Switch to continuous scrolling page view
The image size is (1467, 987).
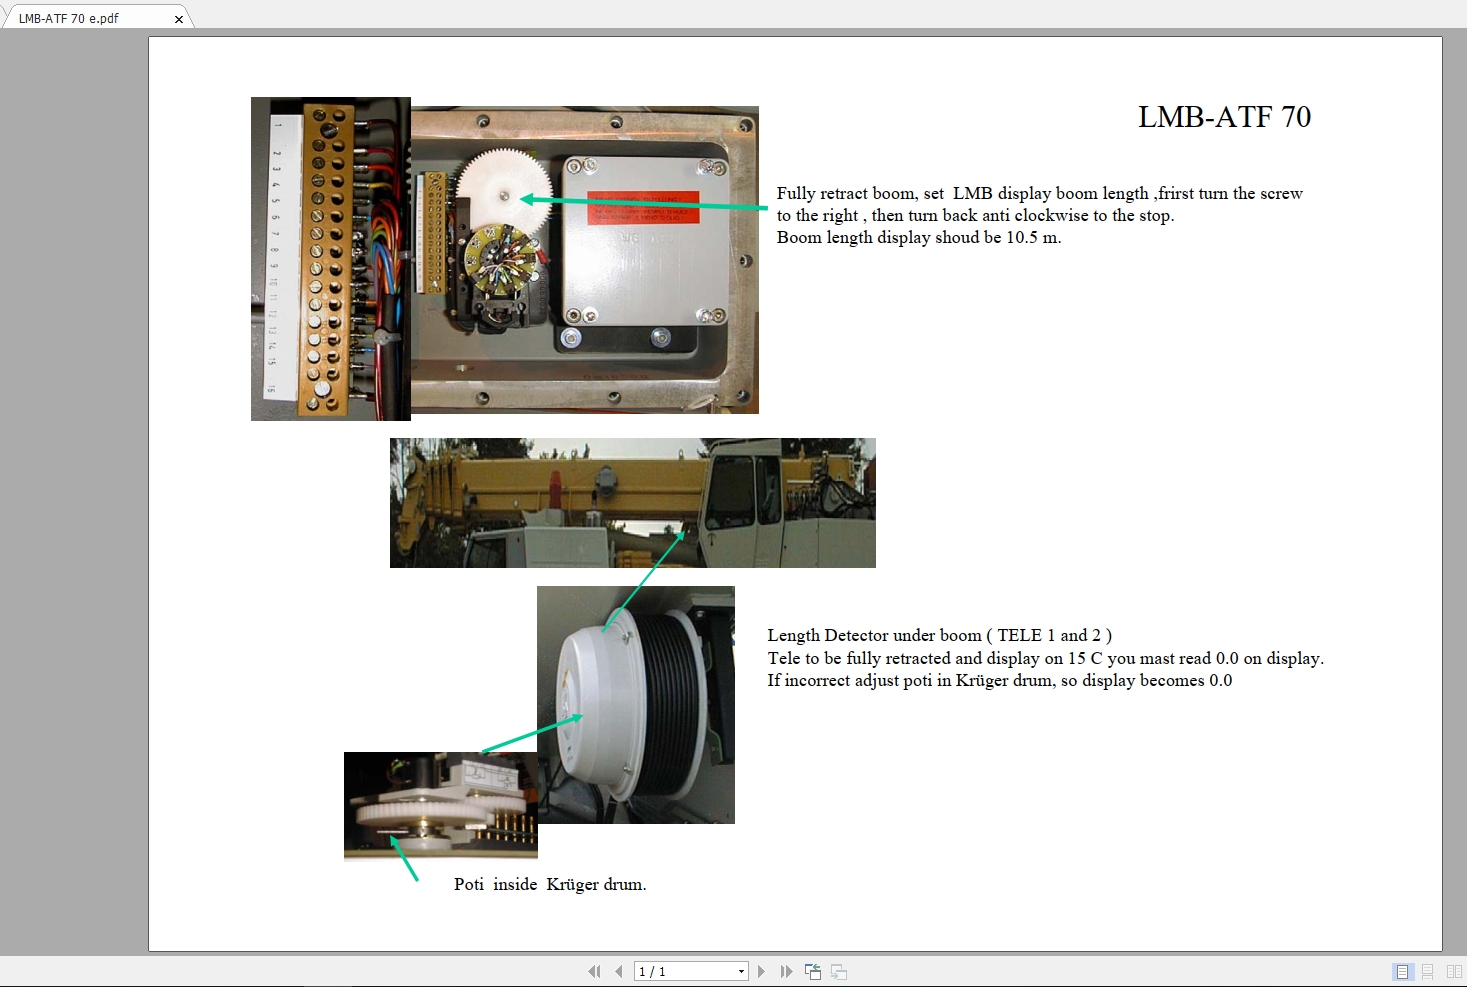pyautogui.click(x=1426, y=971)
